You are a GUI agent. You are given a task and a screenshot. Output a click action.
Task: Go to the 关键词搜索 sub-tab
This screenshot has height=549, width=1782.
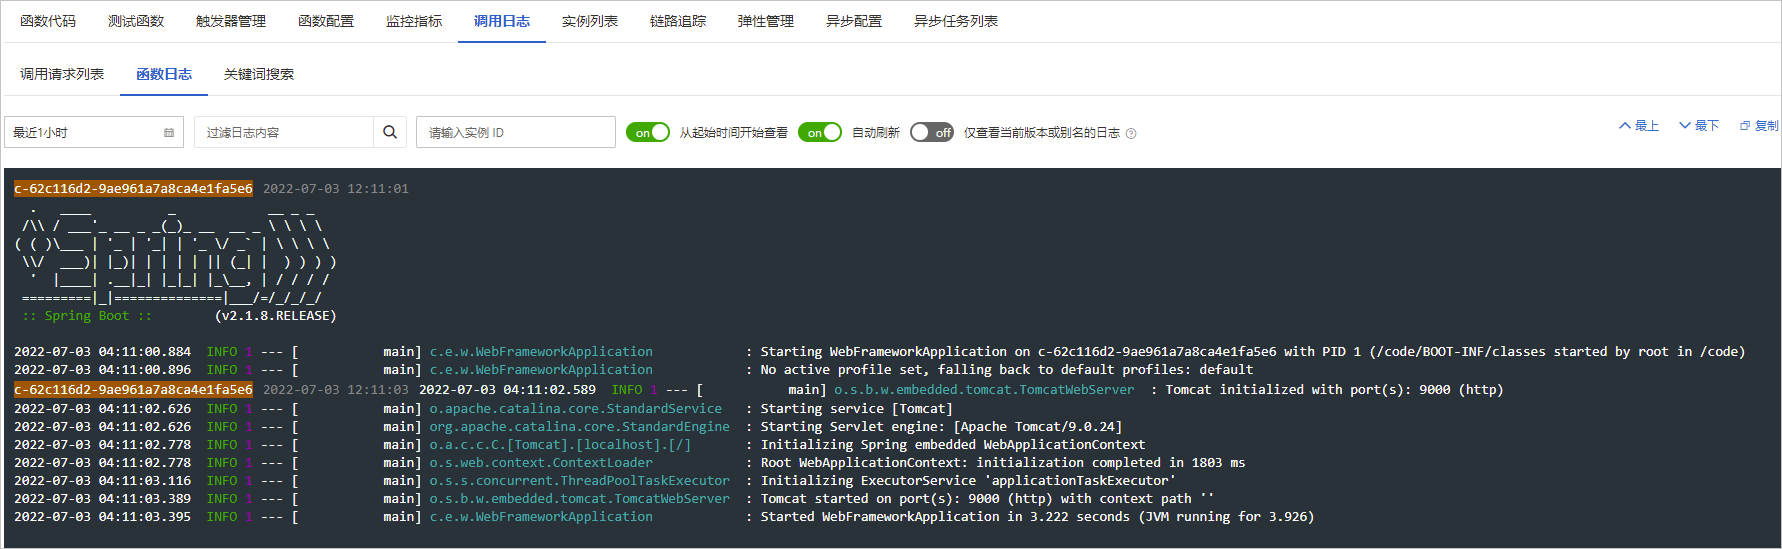(x=259, y=74)
